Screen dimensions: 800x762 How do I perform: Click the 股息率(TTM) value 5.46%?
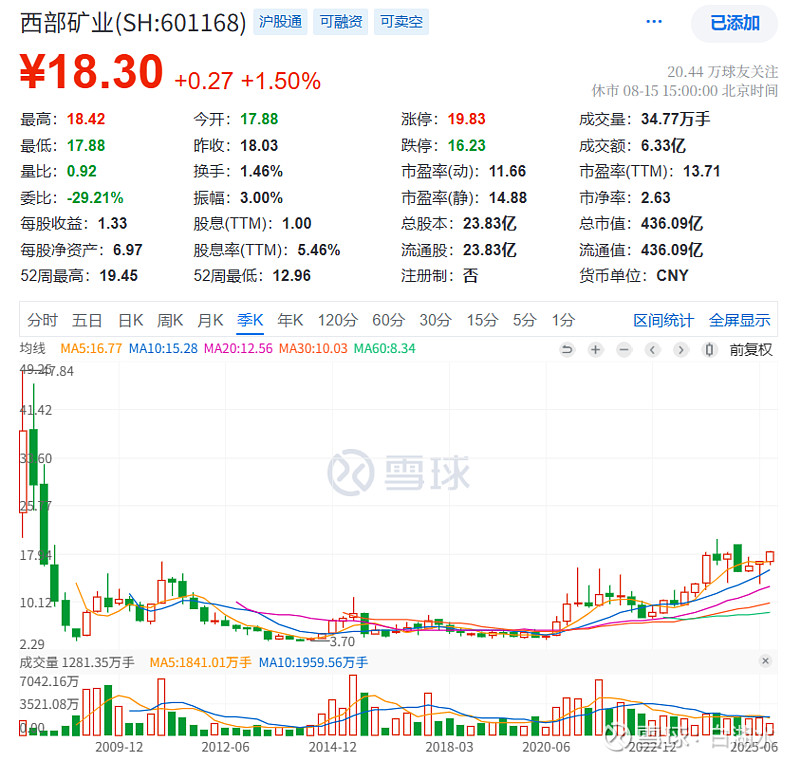coord(319,250)
